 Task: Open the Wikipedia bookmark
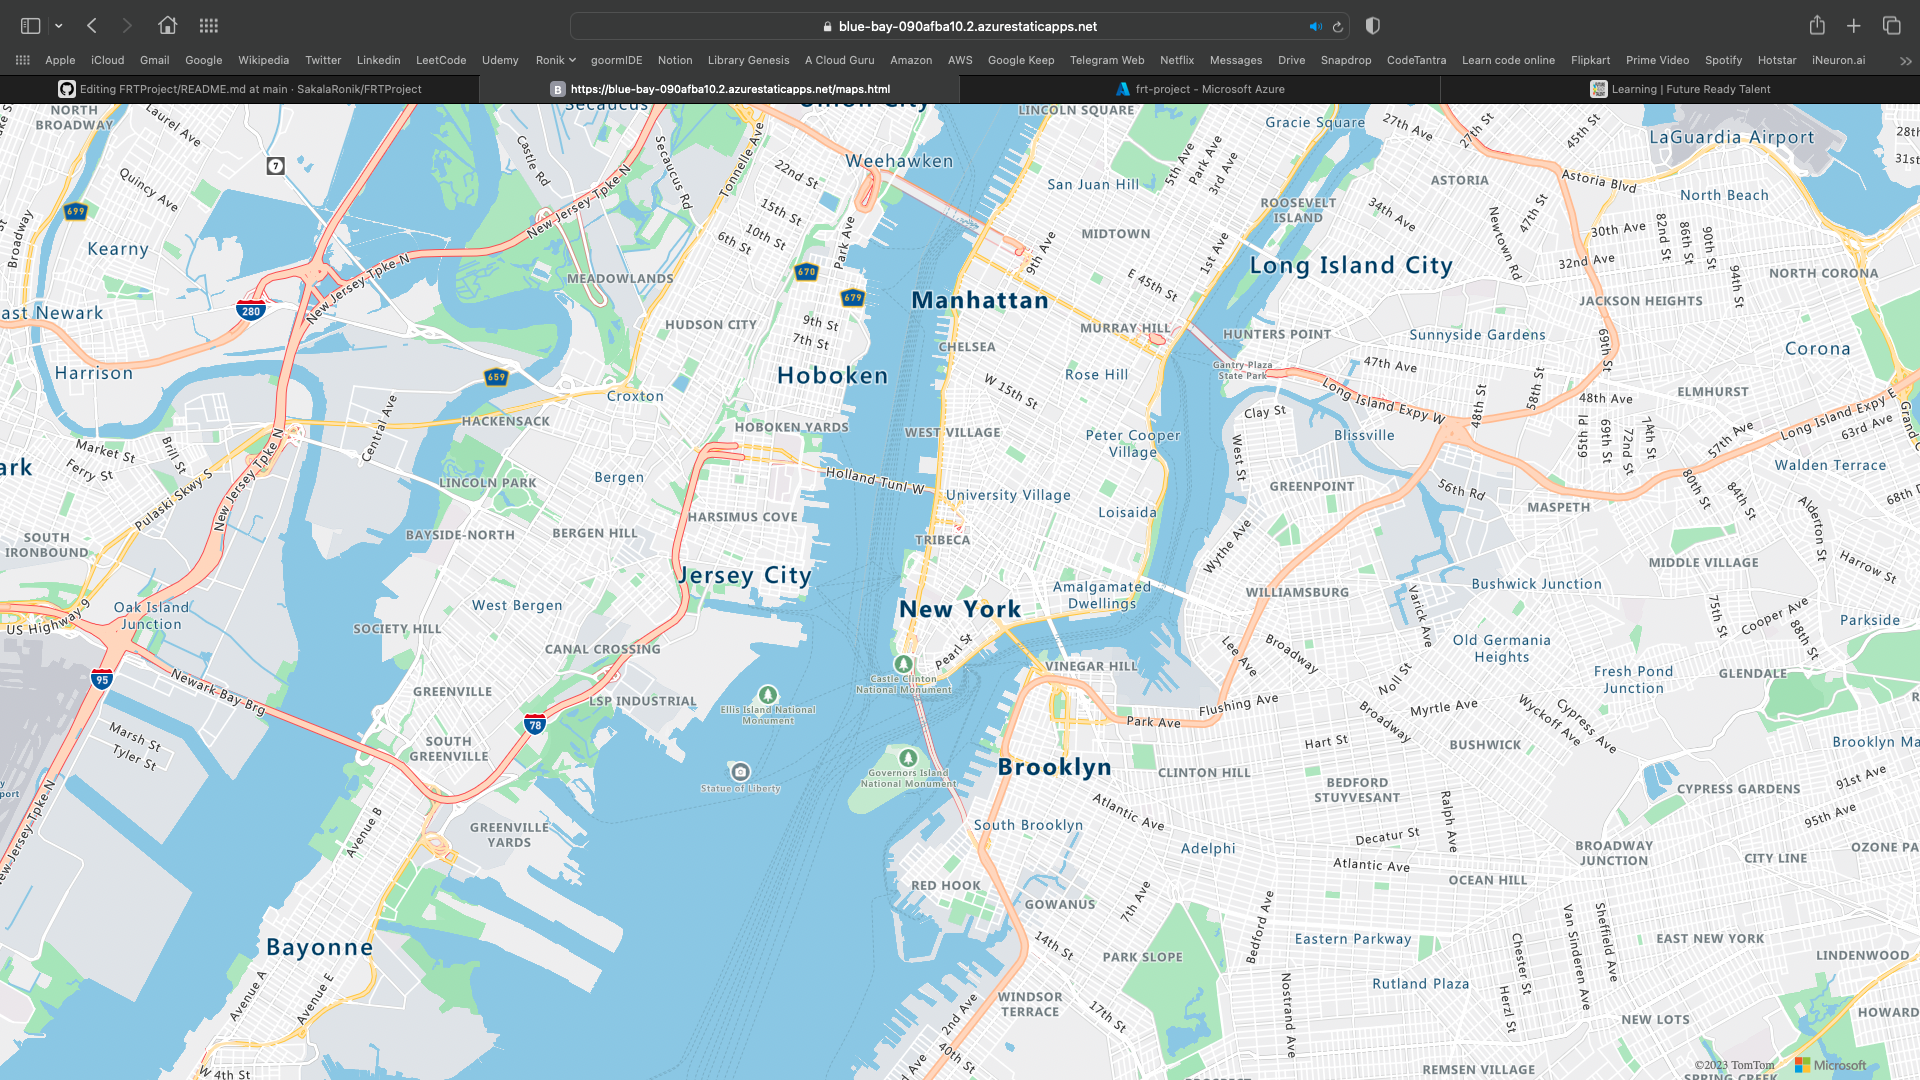[264, 60]
